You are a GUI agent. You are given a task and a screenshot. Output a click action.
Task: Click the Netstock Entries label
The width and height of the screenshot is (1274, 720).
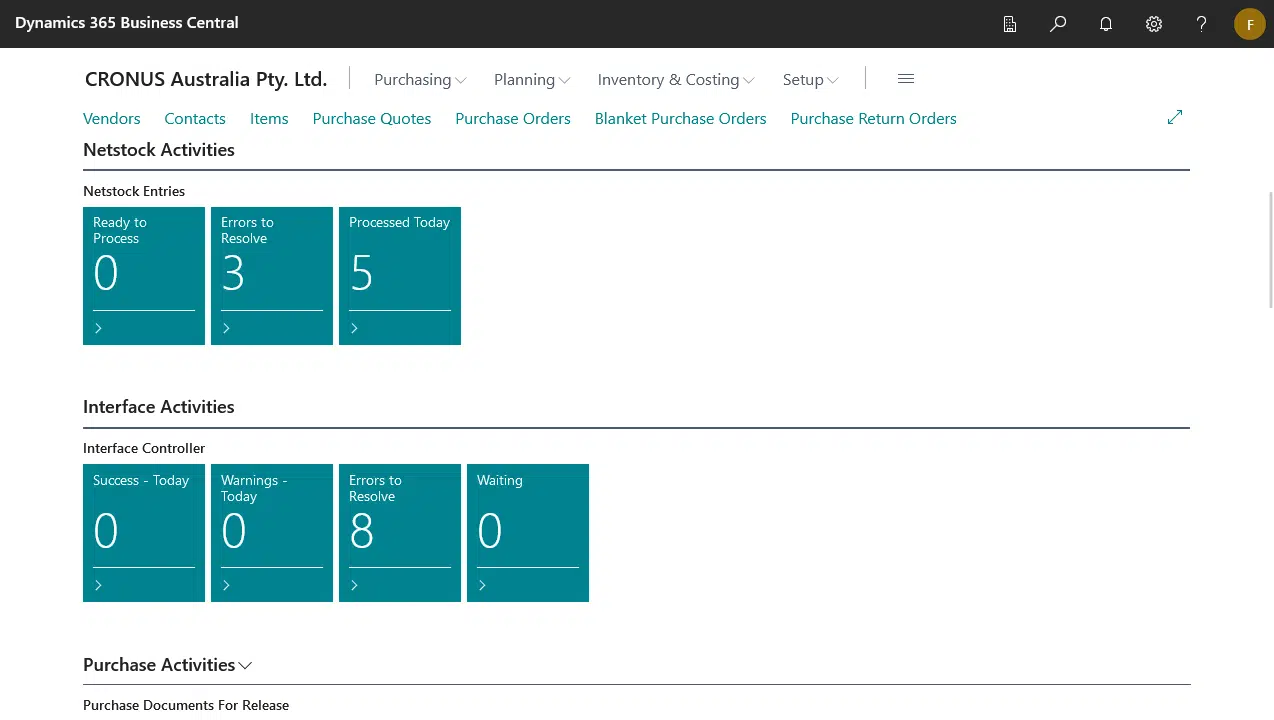click(x=134, y=191)
